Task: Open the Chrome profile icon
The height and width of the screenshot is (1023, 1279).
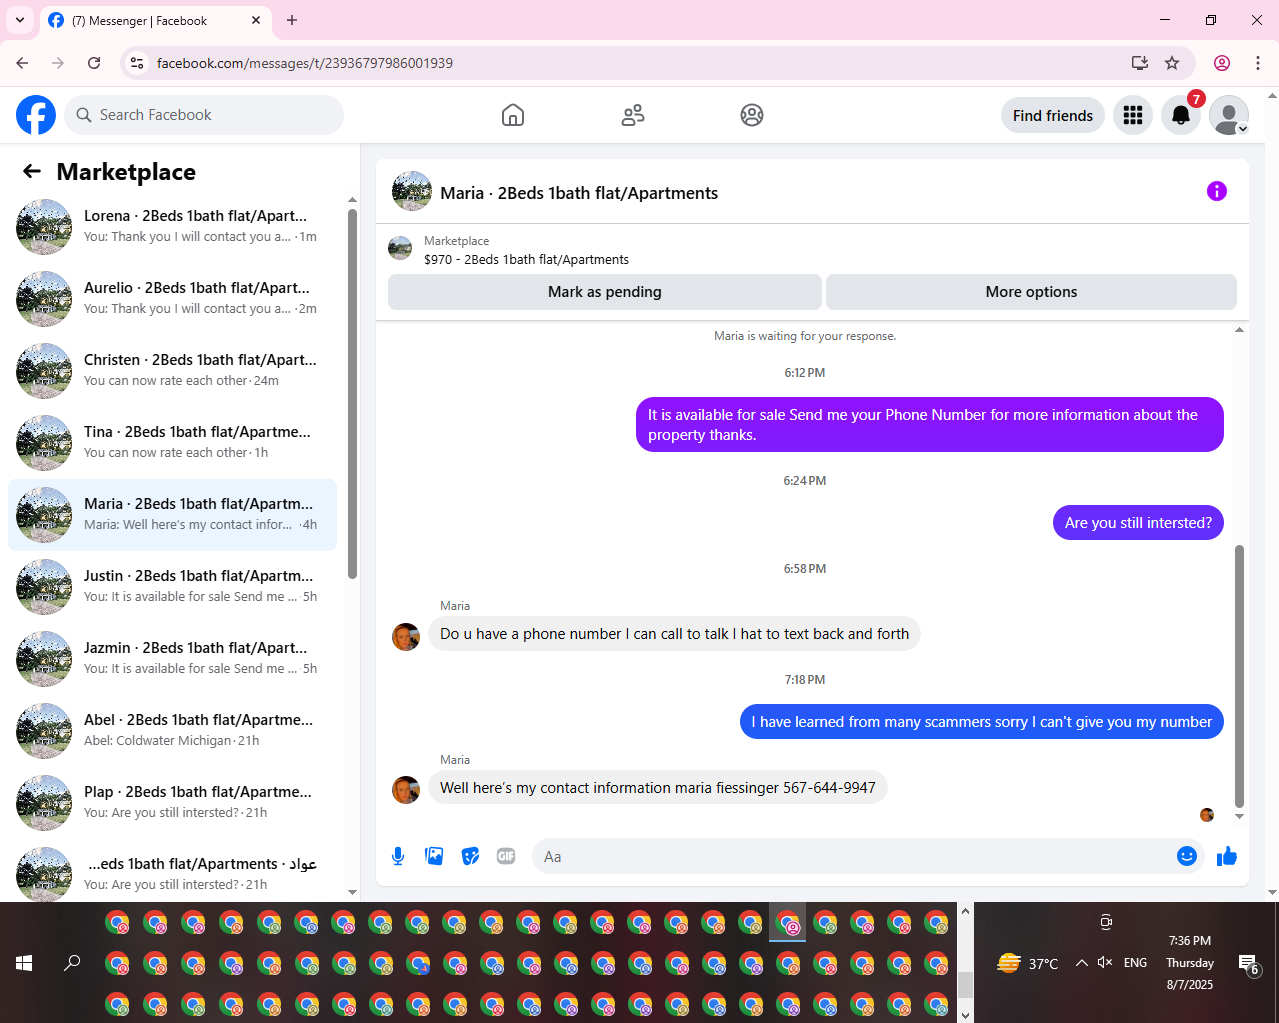Action: [x=1222, y=63]
